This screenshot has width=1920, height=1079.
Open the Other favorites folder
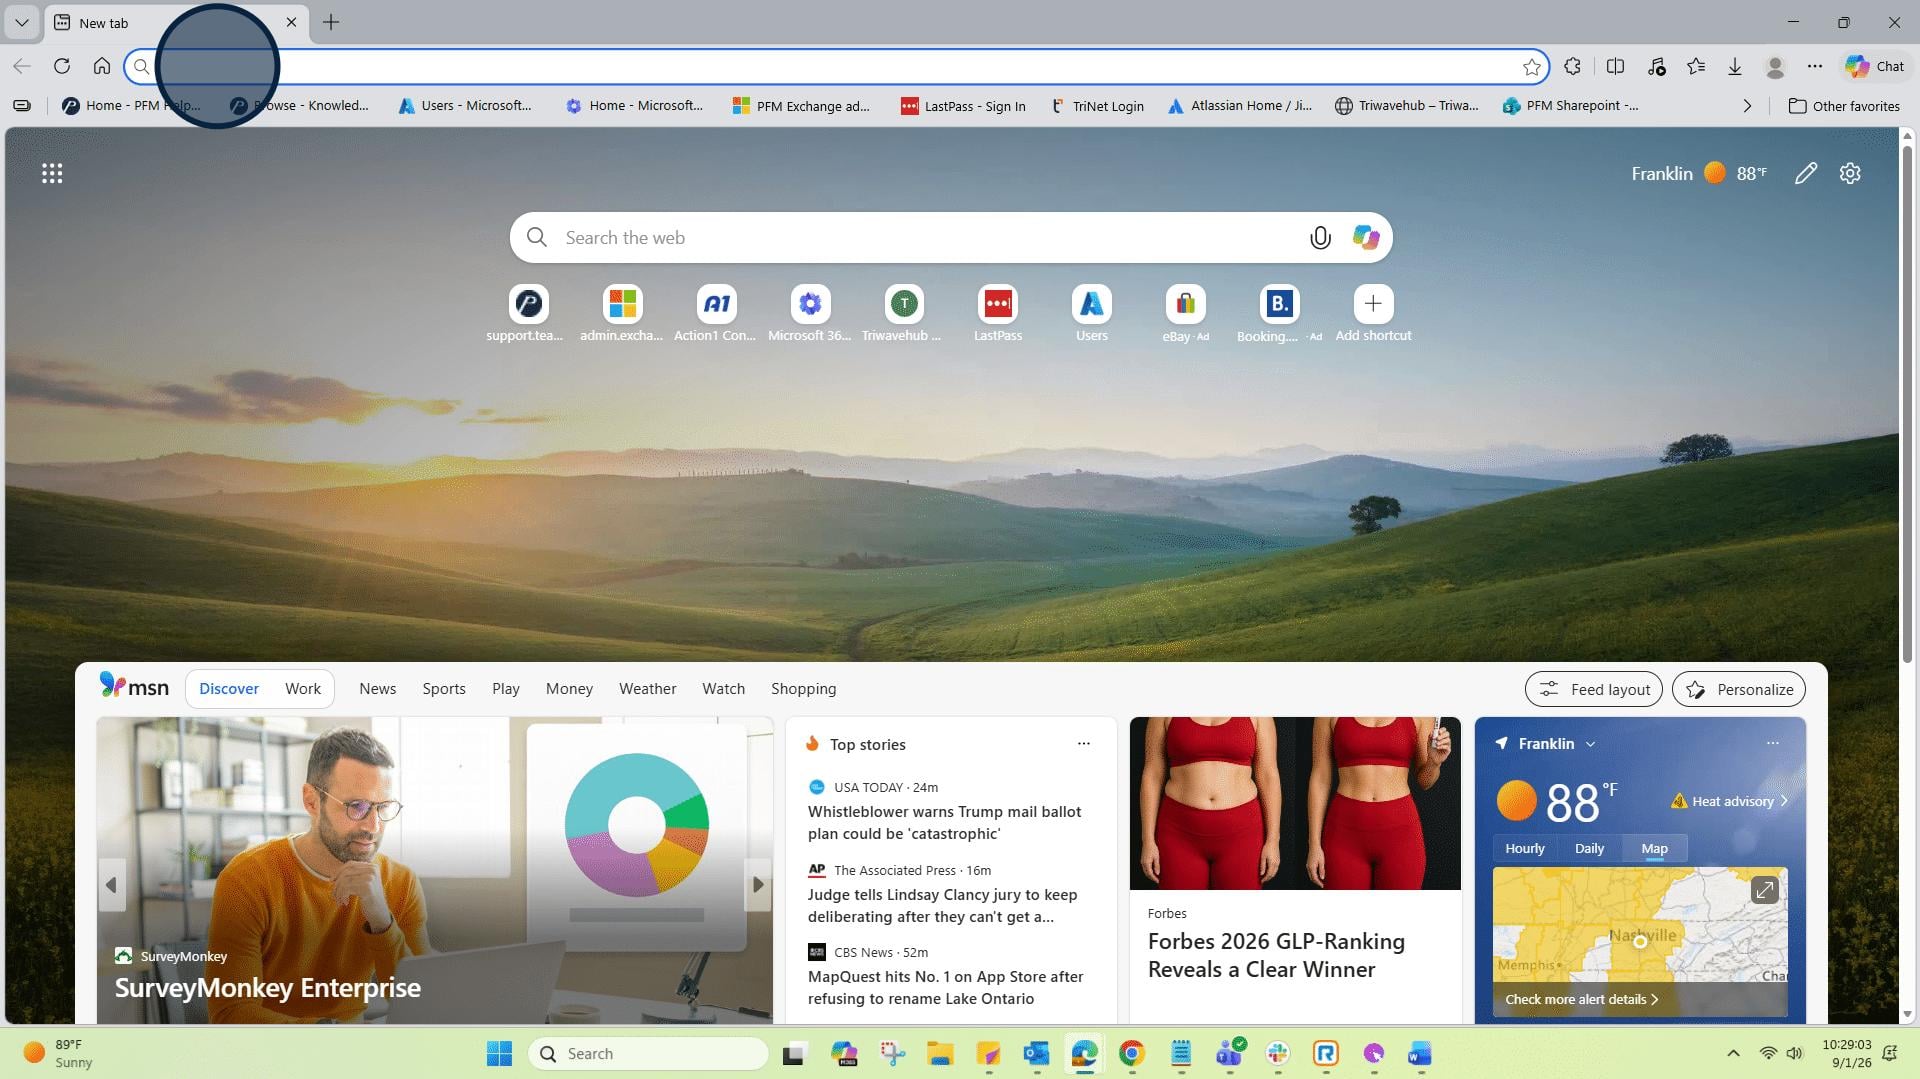pos(1844,106)
